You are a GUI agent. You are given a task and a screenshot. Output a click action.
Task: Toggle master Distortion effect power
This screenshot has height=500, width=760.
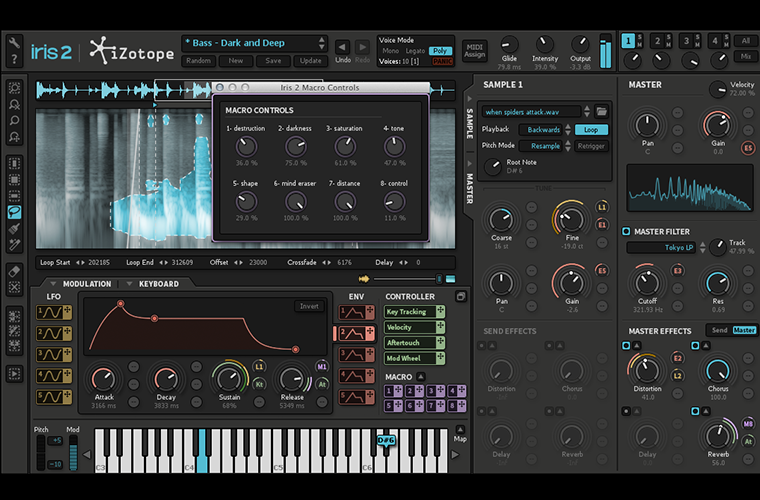(626, 345)
